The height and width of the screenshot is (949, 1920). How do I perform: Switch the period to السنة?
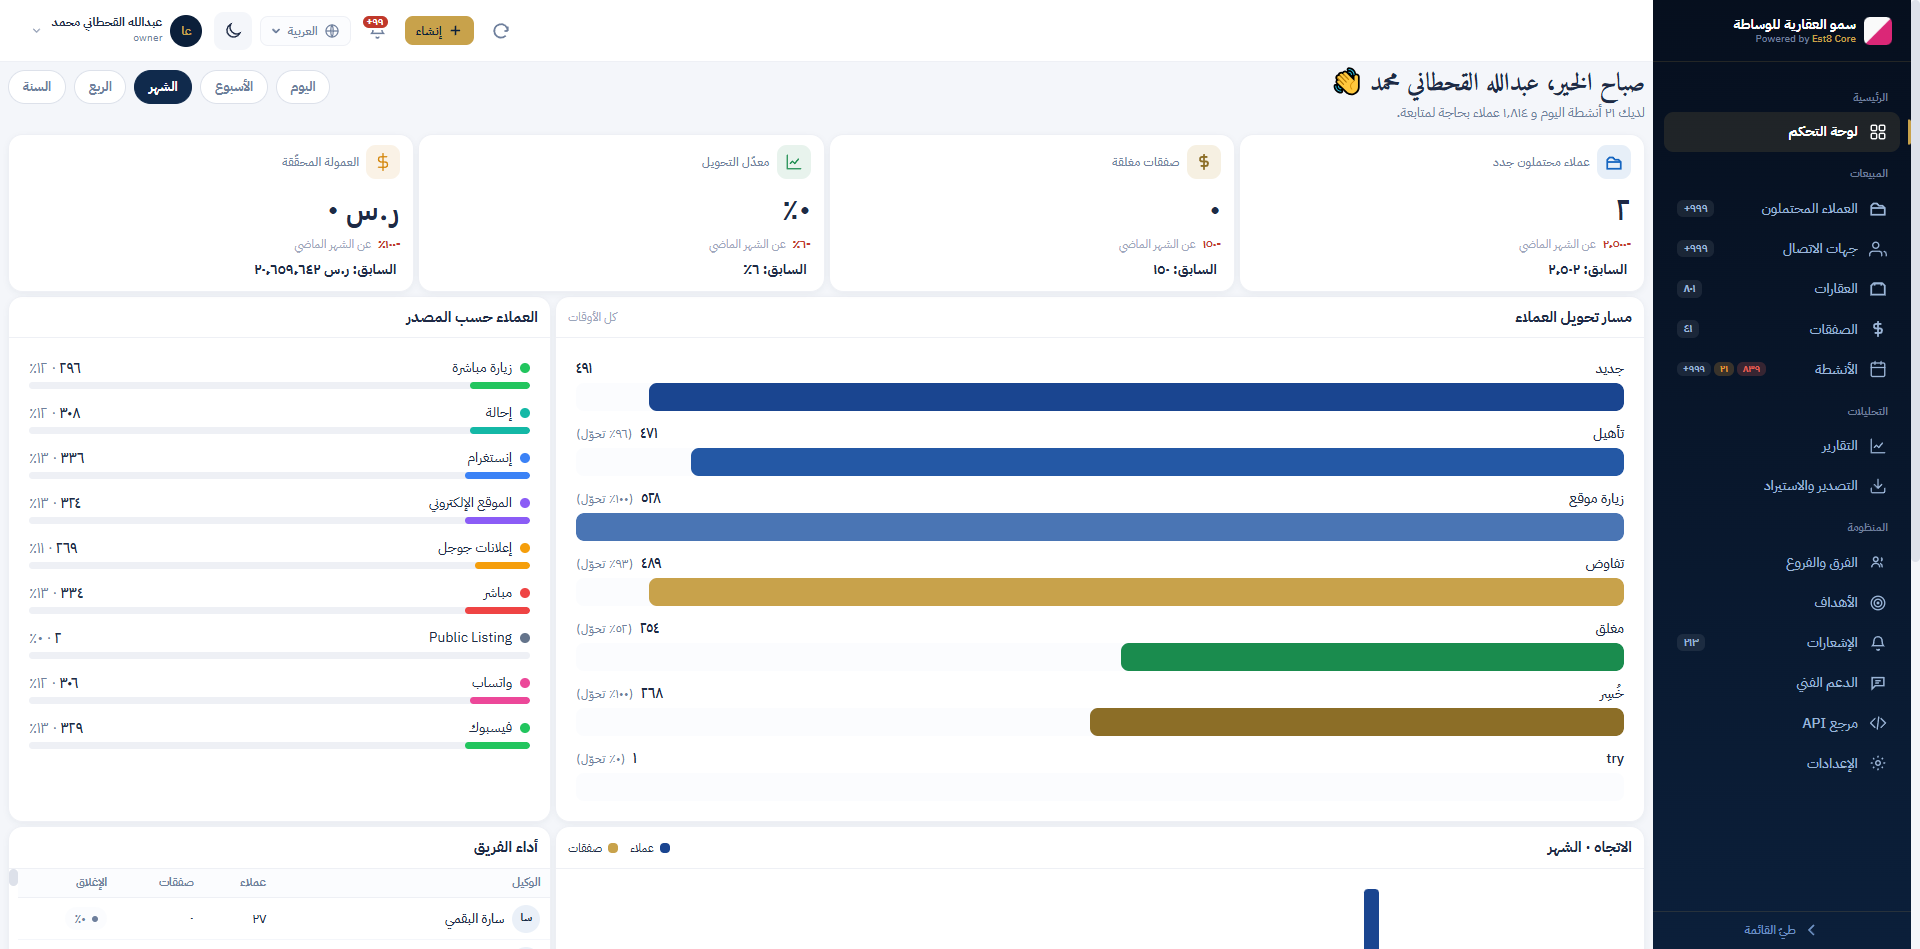tap(37, 87)
